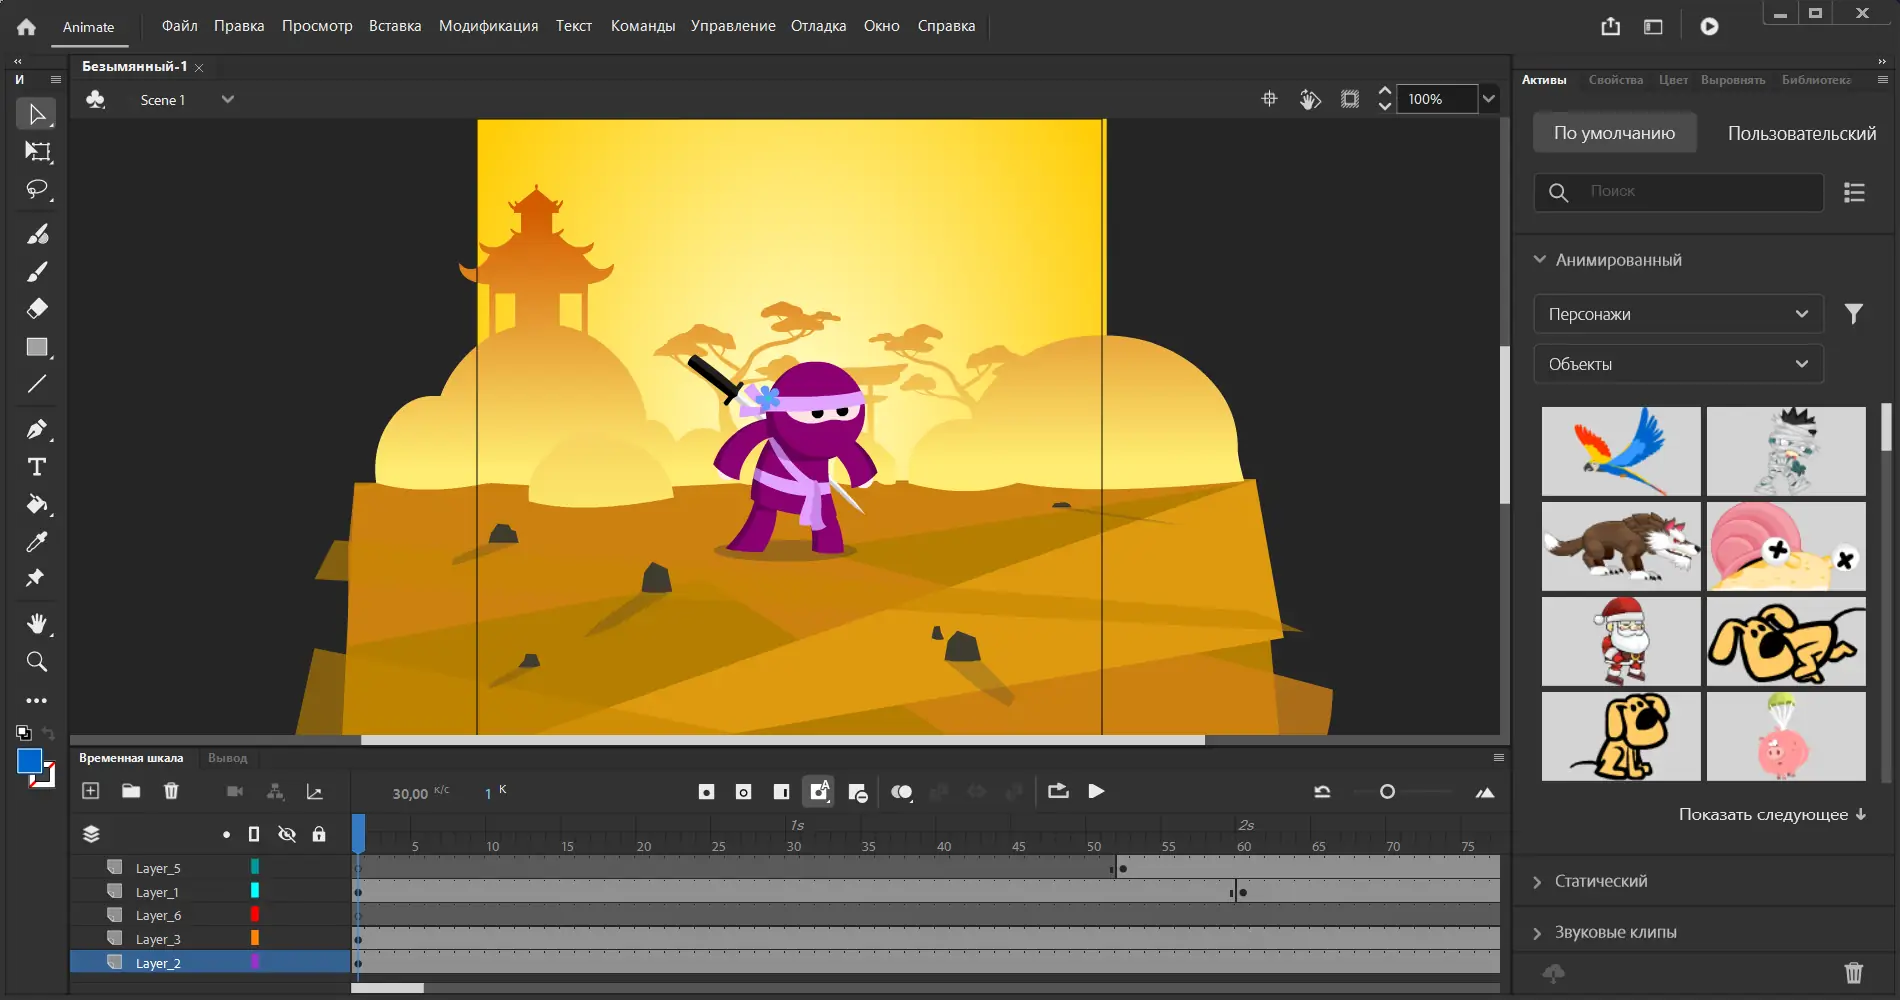Image resolution: width=1900 pixels, height=1000 pixels.
Task: Click the delete layer trash icon
Action: (x=171, y=791)
